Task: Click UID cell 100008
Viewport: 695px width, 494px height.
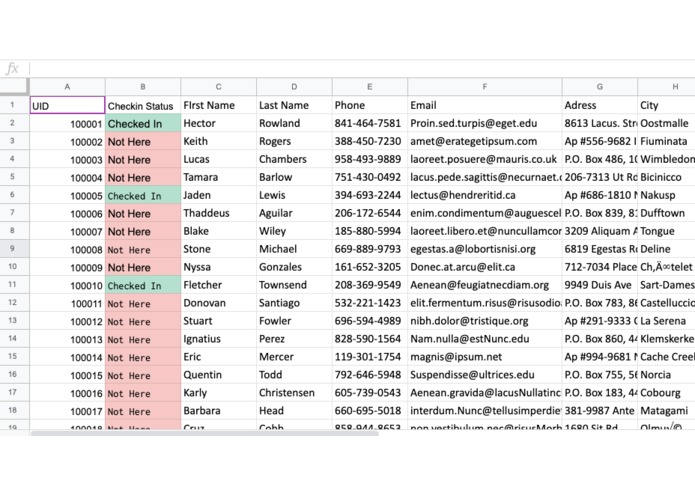Action: [67, 249]
